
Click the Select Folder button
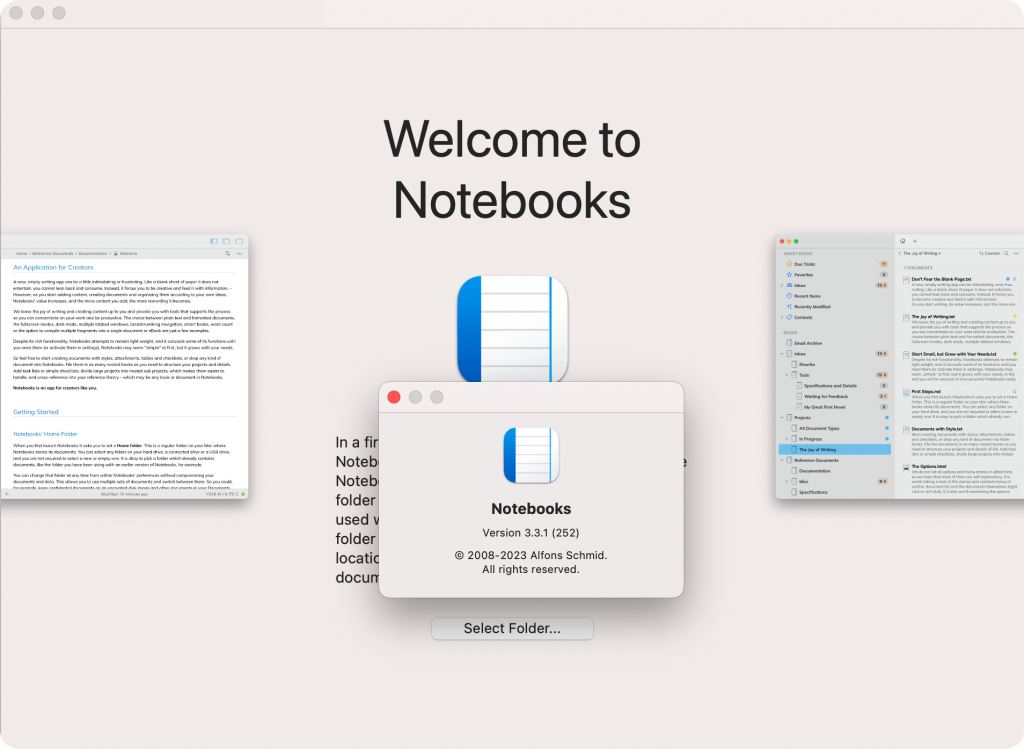pyautogui.click(x=512, y=628)
